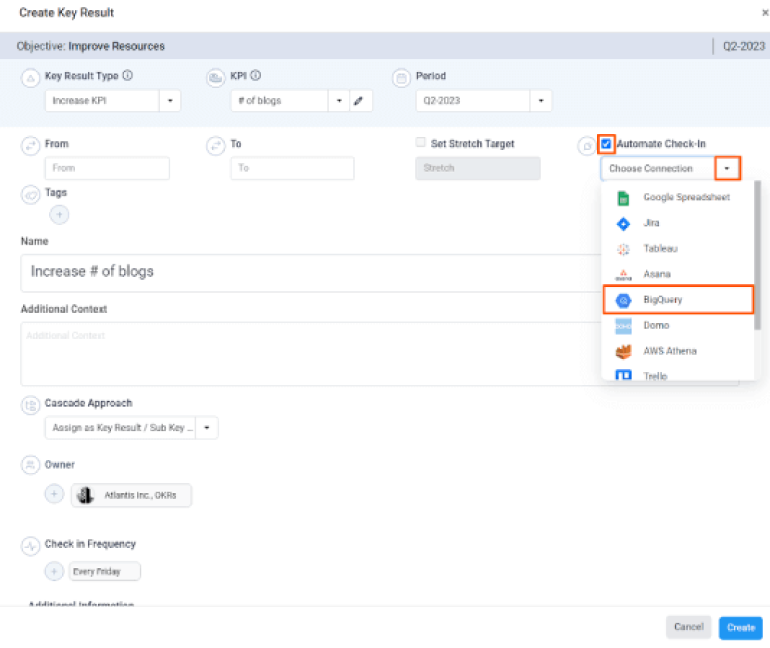770x648 pixels.
Task: Click the Increase KPI combo box
Action: [113, 101]
